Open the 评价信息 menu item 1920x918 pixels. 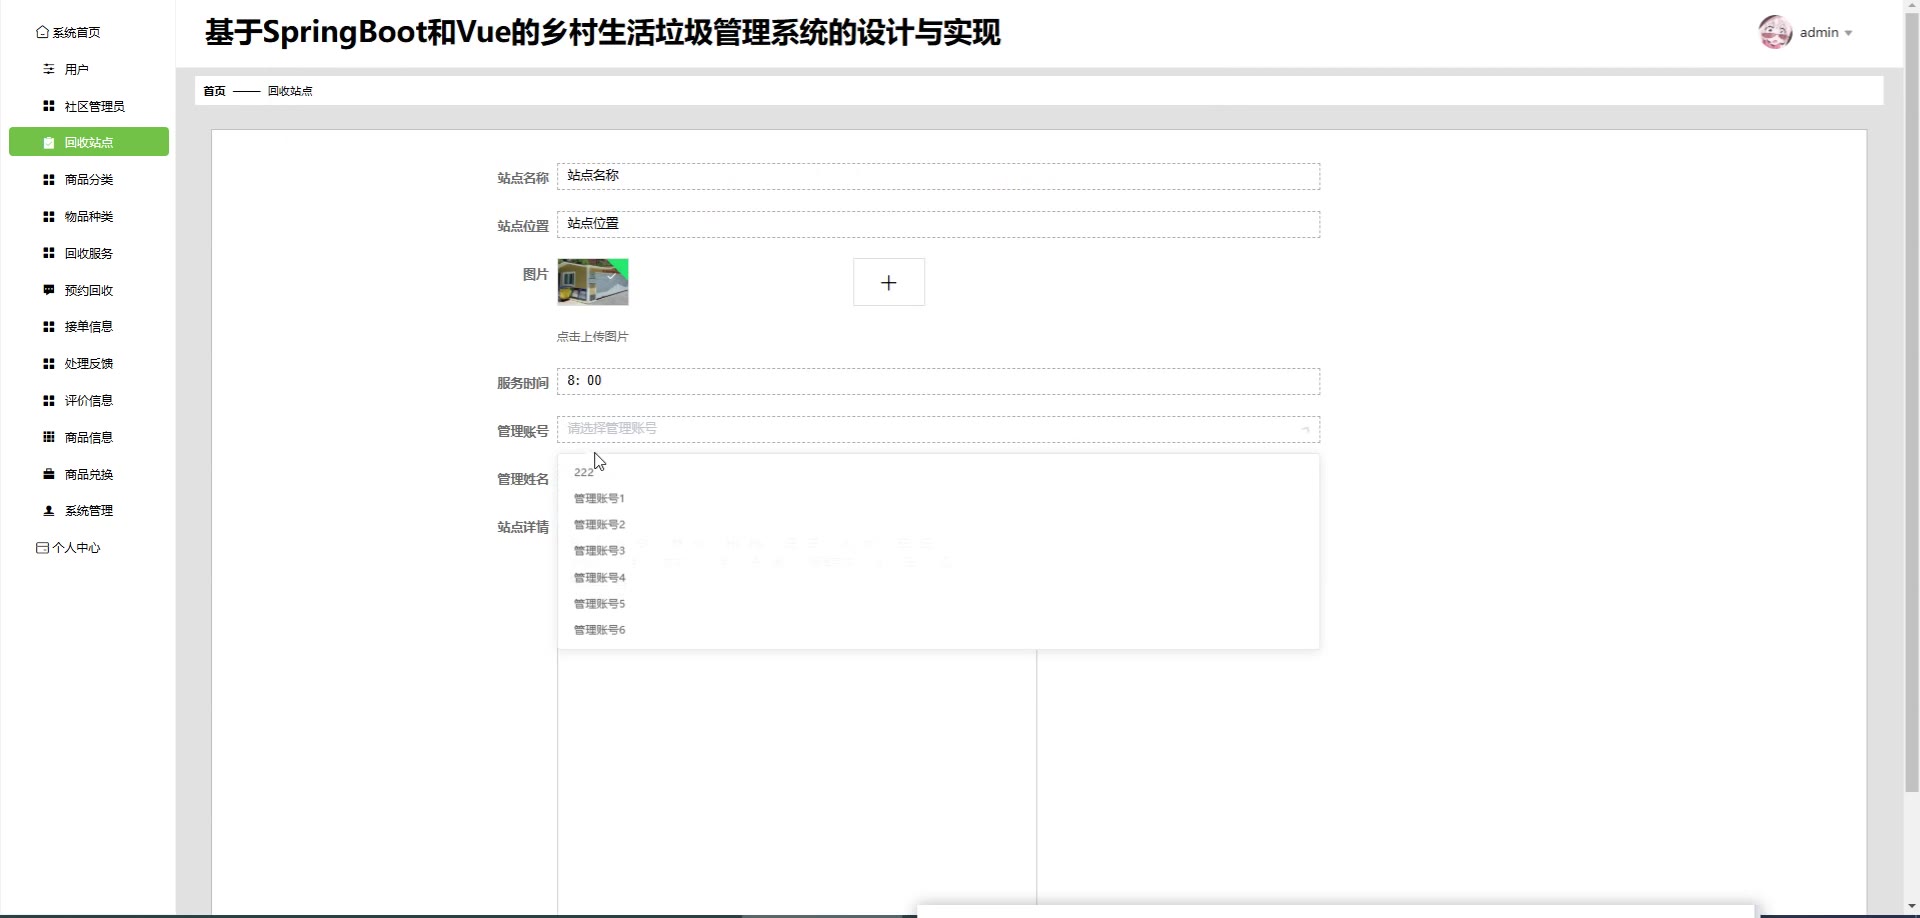pos(88,400)
